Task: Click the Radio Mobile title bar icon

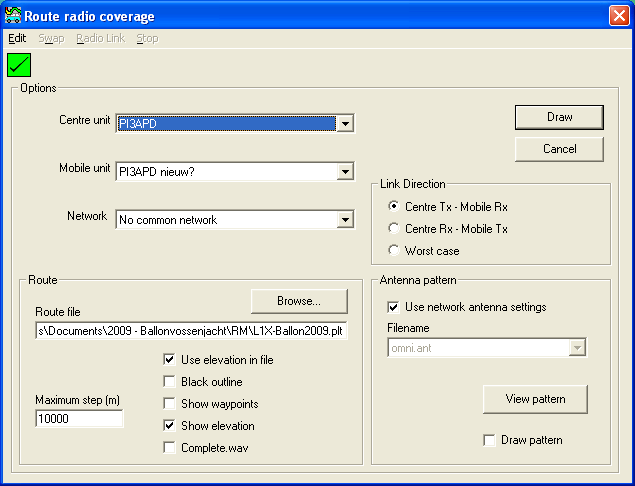Action: point(13,15)
